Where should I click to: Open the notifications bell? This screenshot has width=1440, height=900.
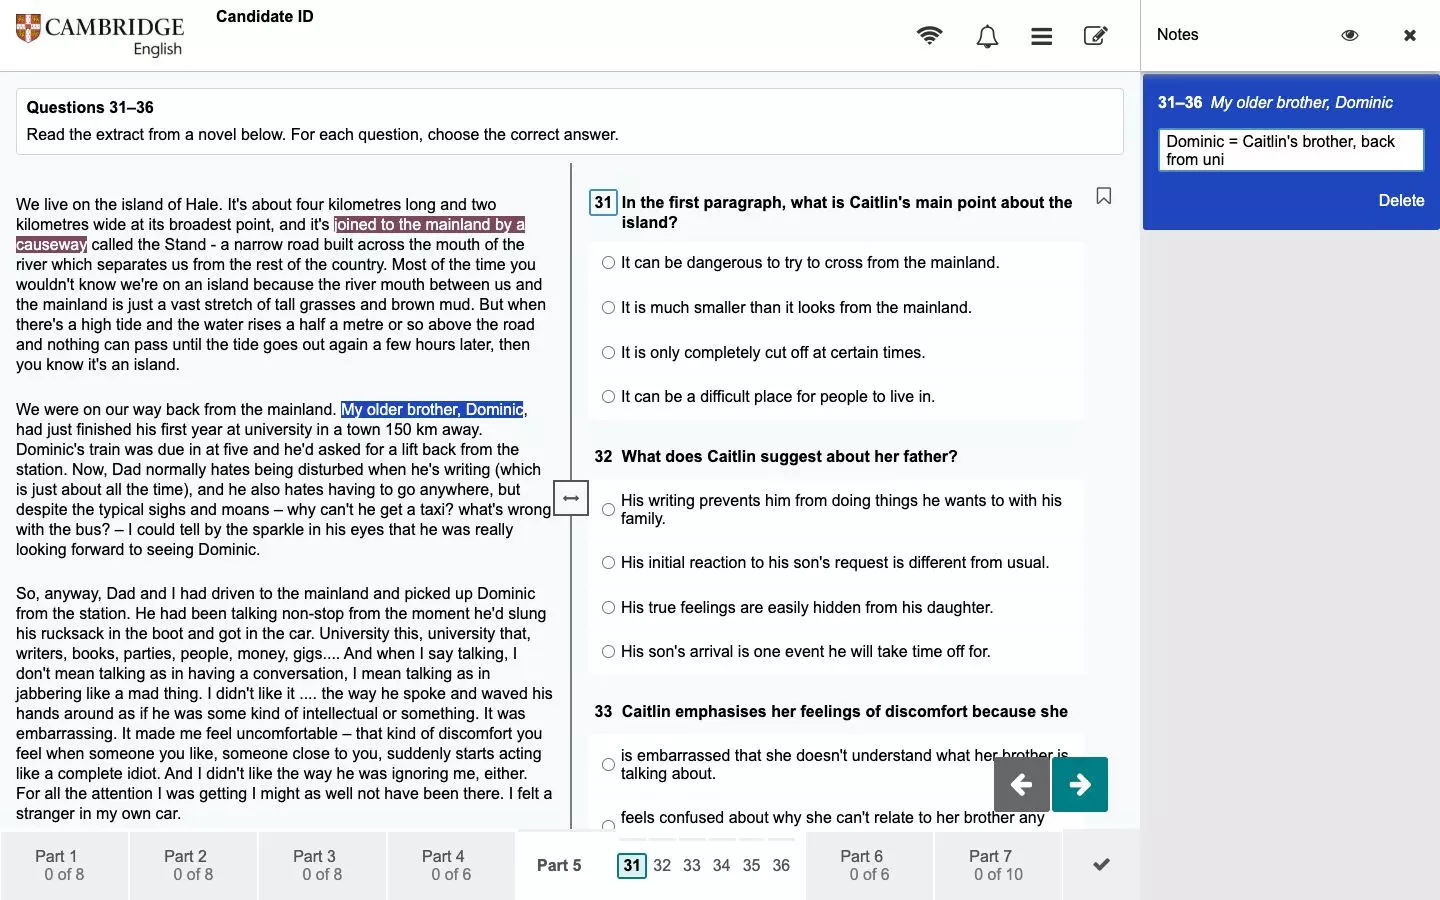pyautogui.click(x=987, y=37)
